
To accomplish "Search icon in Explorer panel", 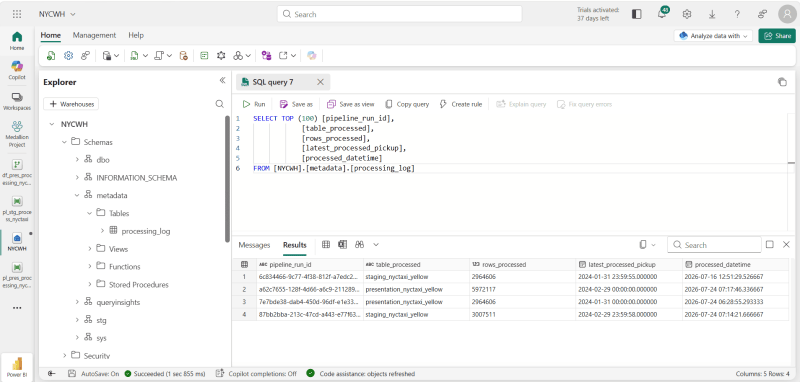I will pos(219,104).
